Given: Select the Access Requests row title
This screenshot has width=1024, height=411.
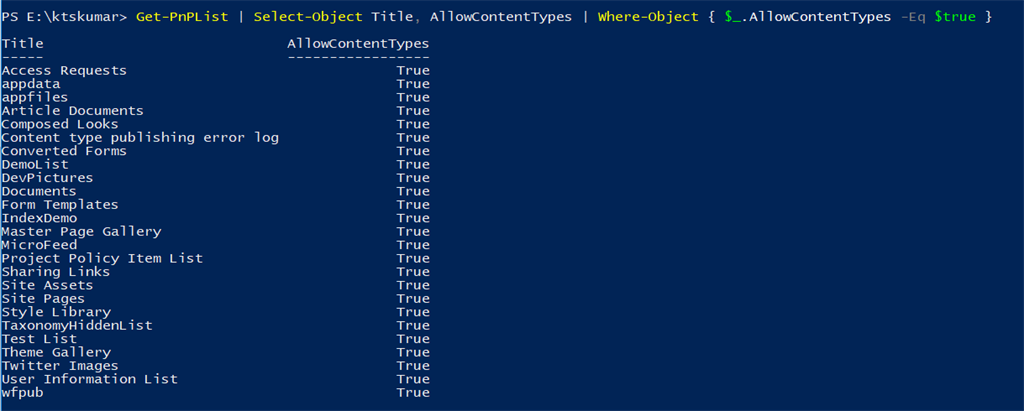Looking at the screenshot, I should [64, 71].
